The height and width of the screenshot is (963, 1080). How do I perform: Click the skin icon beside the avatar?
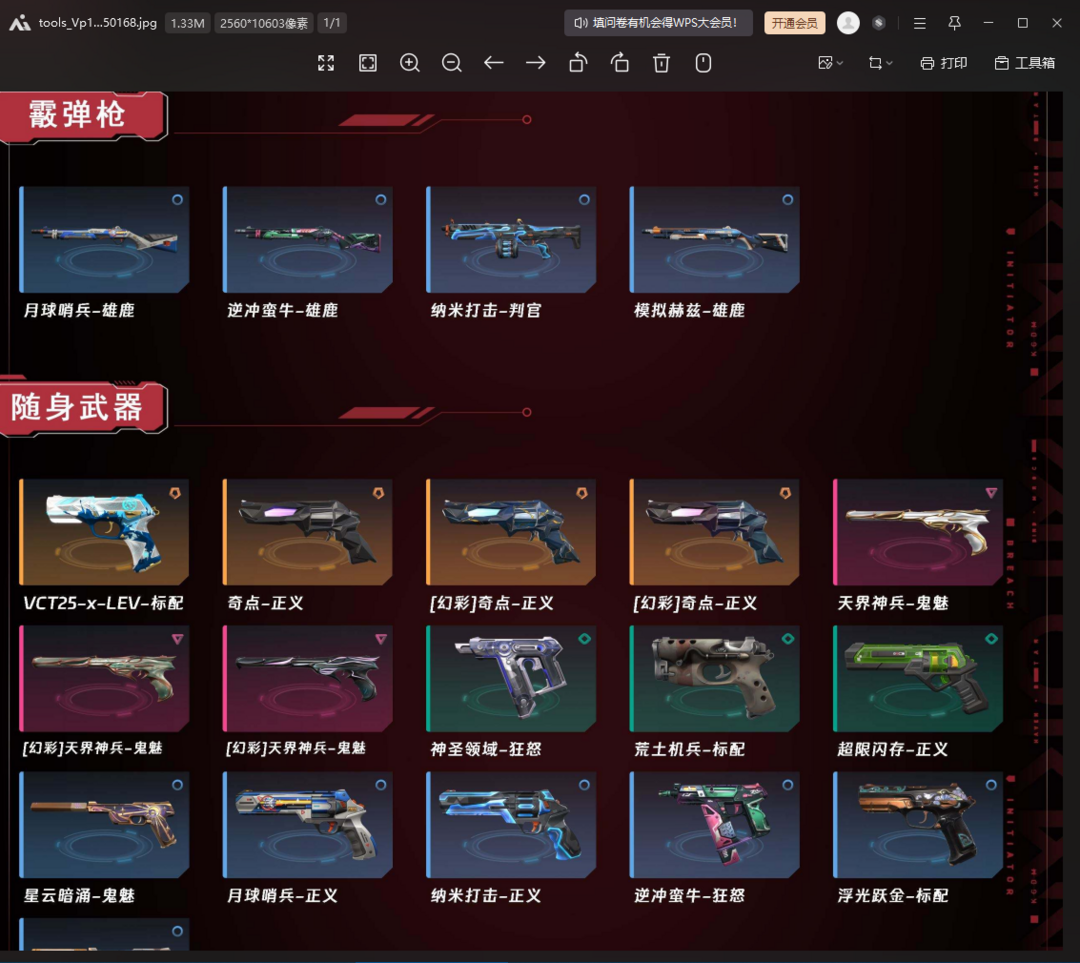[x=878, y=23]
